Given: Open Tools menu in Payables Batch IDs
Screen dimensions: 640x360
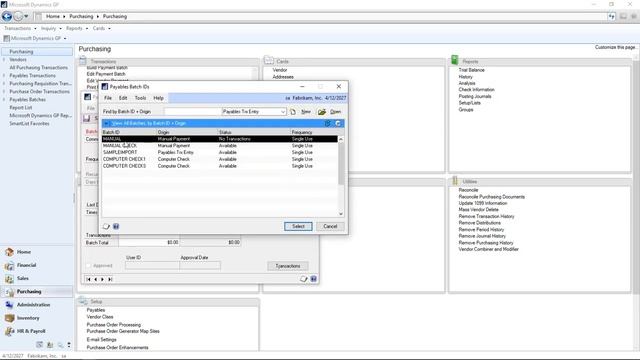Looking at the screenshot, I should tap(140, 98).
